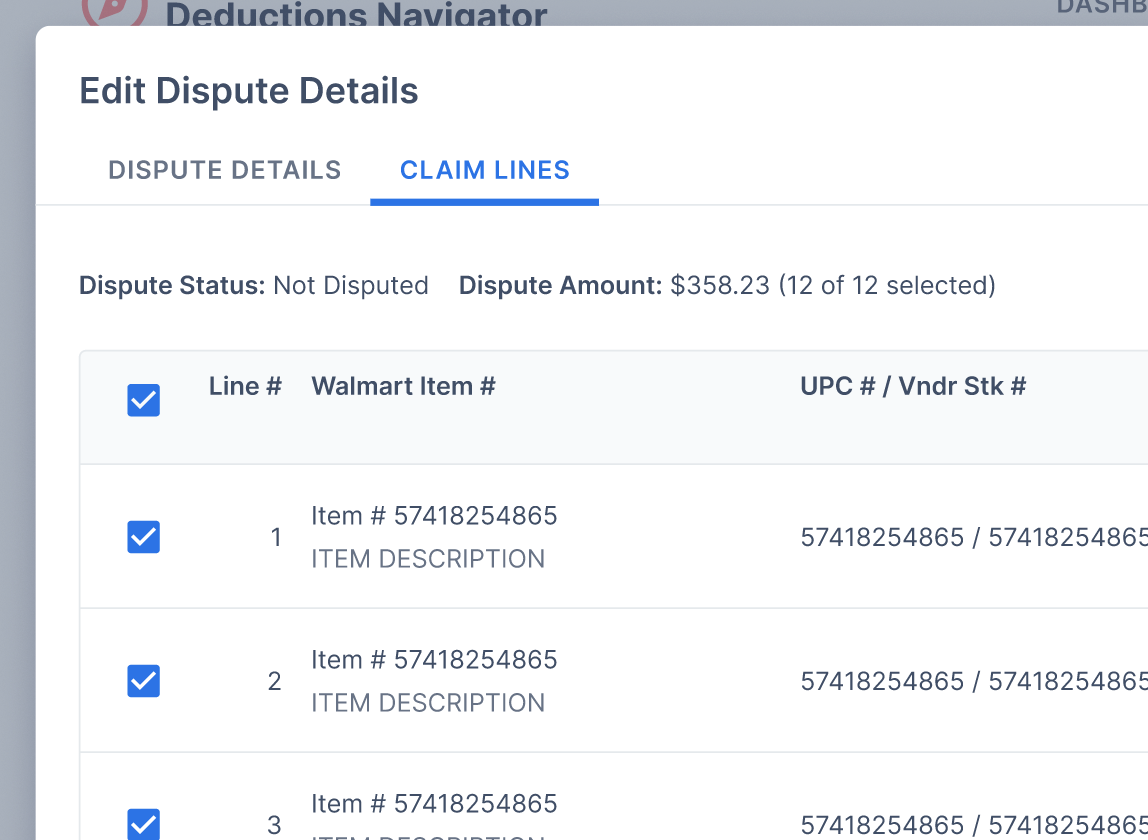1148x840 pixels.
Task: Click Item # 57418254865 on line 1
Action: tap(434, 515)
